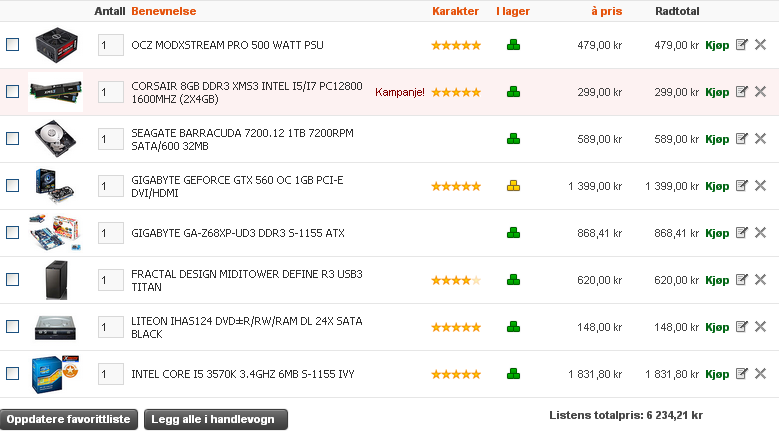Tick the LiteOn iHAS124 checkbox

click(x=12, y=326)
